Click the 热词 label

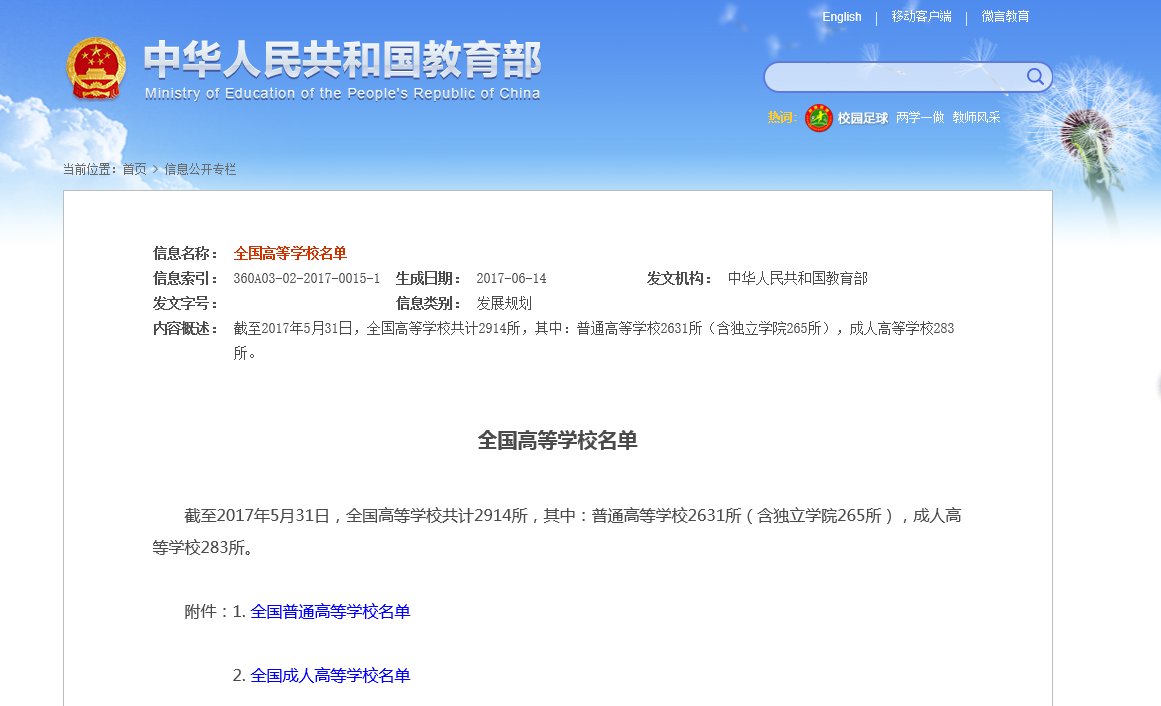[x=780, y=117]
